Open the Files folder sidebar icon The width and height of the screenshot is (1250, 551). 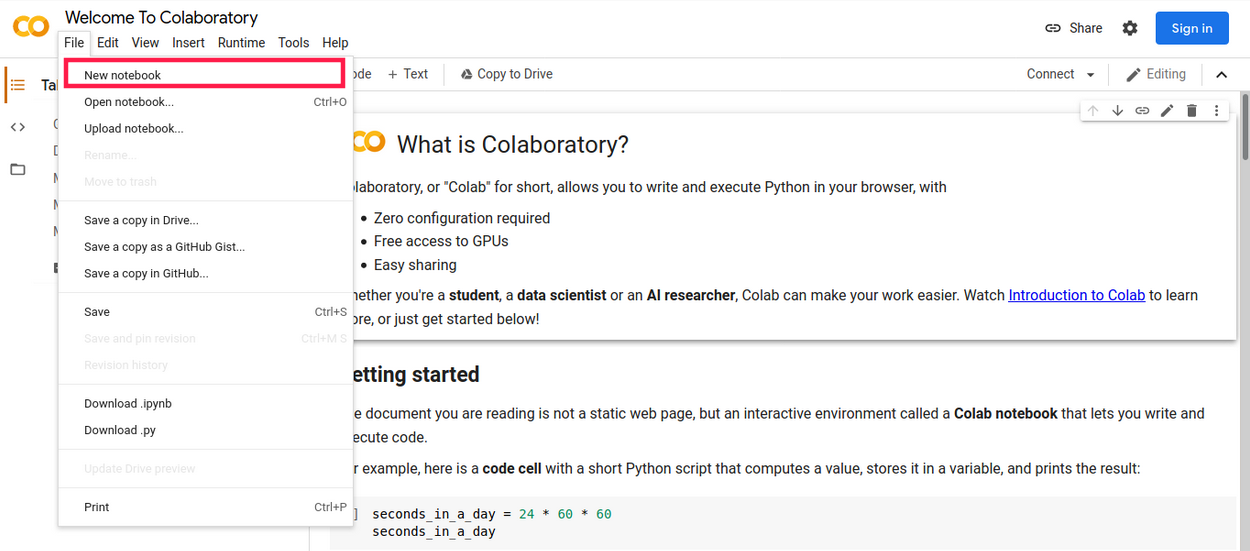[x=18, y=169]
